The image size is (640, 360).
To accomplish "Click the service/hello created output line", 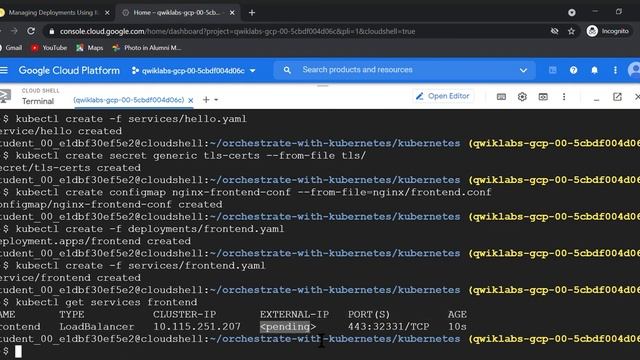I will coord(61,131).
